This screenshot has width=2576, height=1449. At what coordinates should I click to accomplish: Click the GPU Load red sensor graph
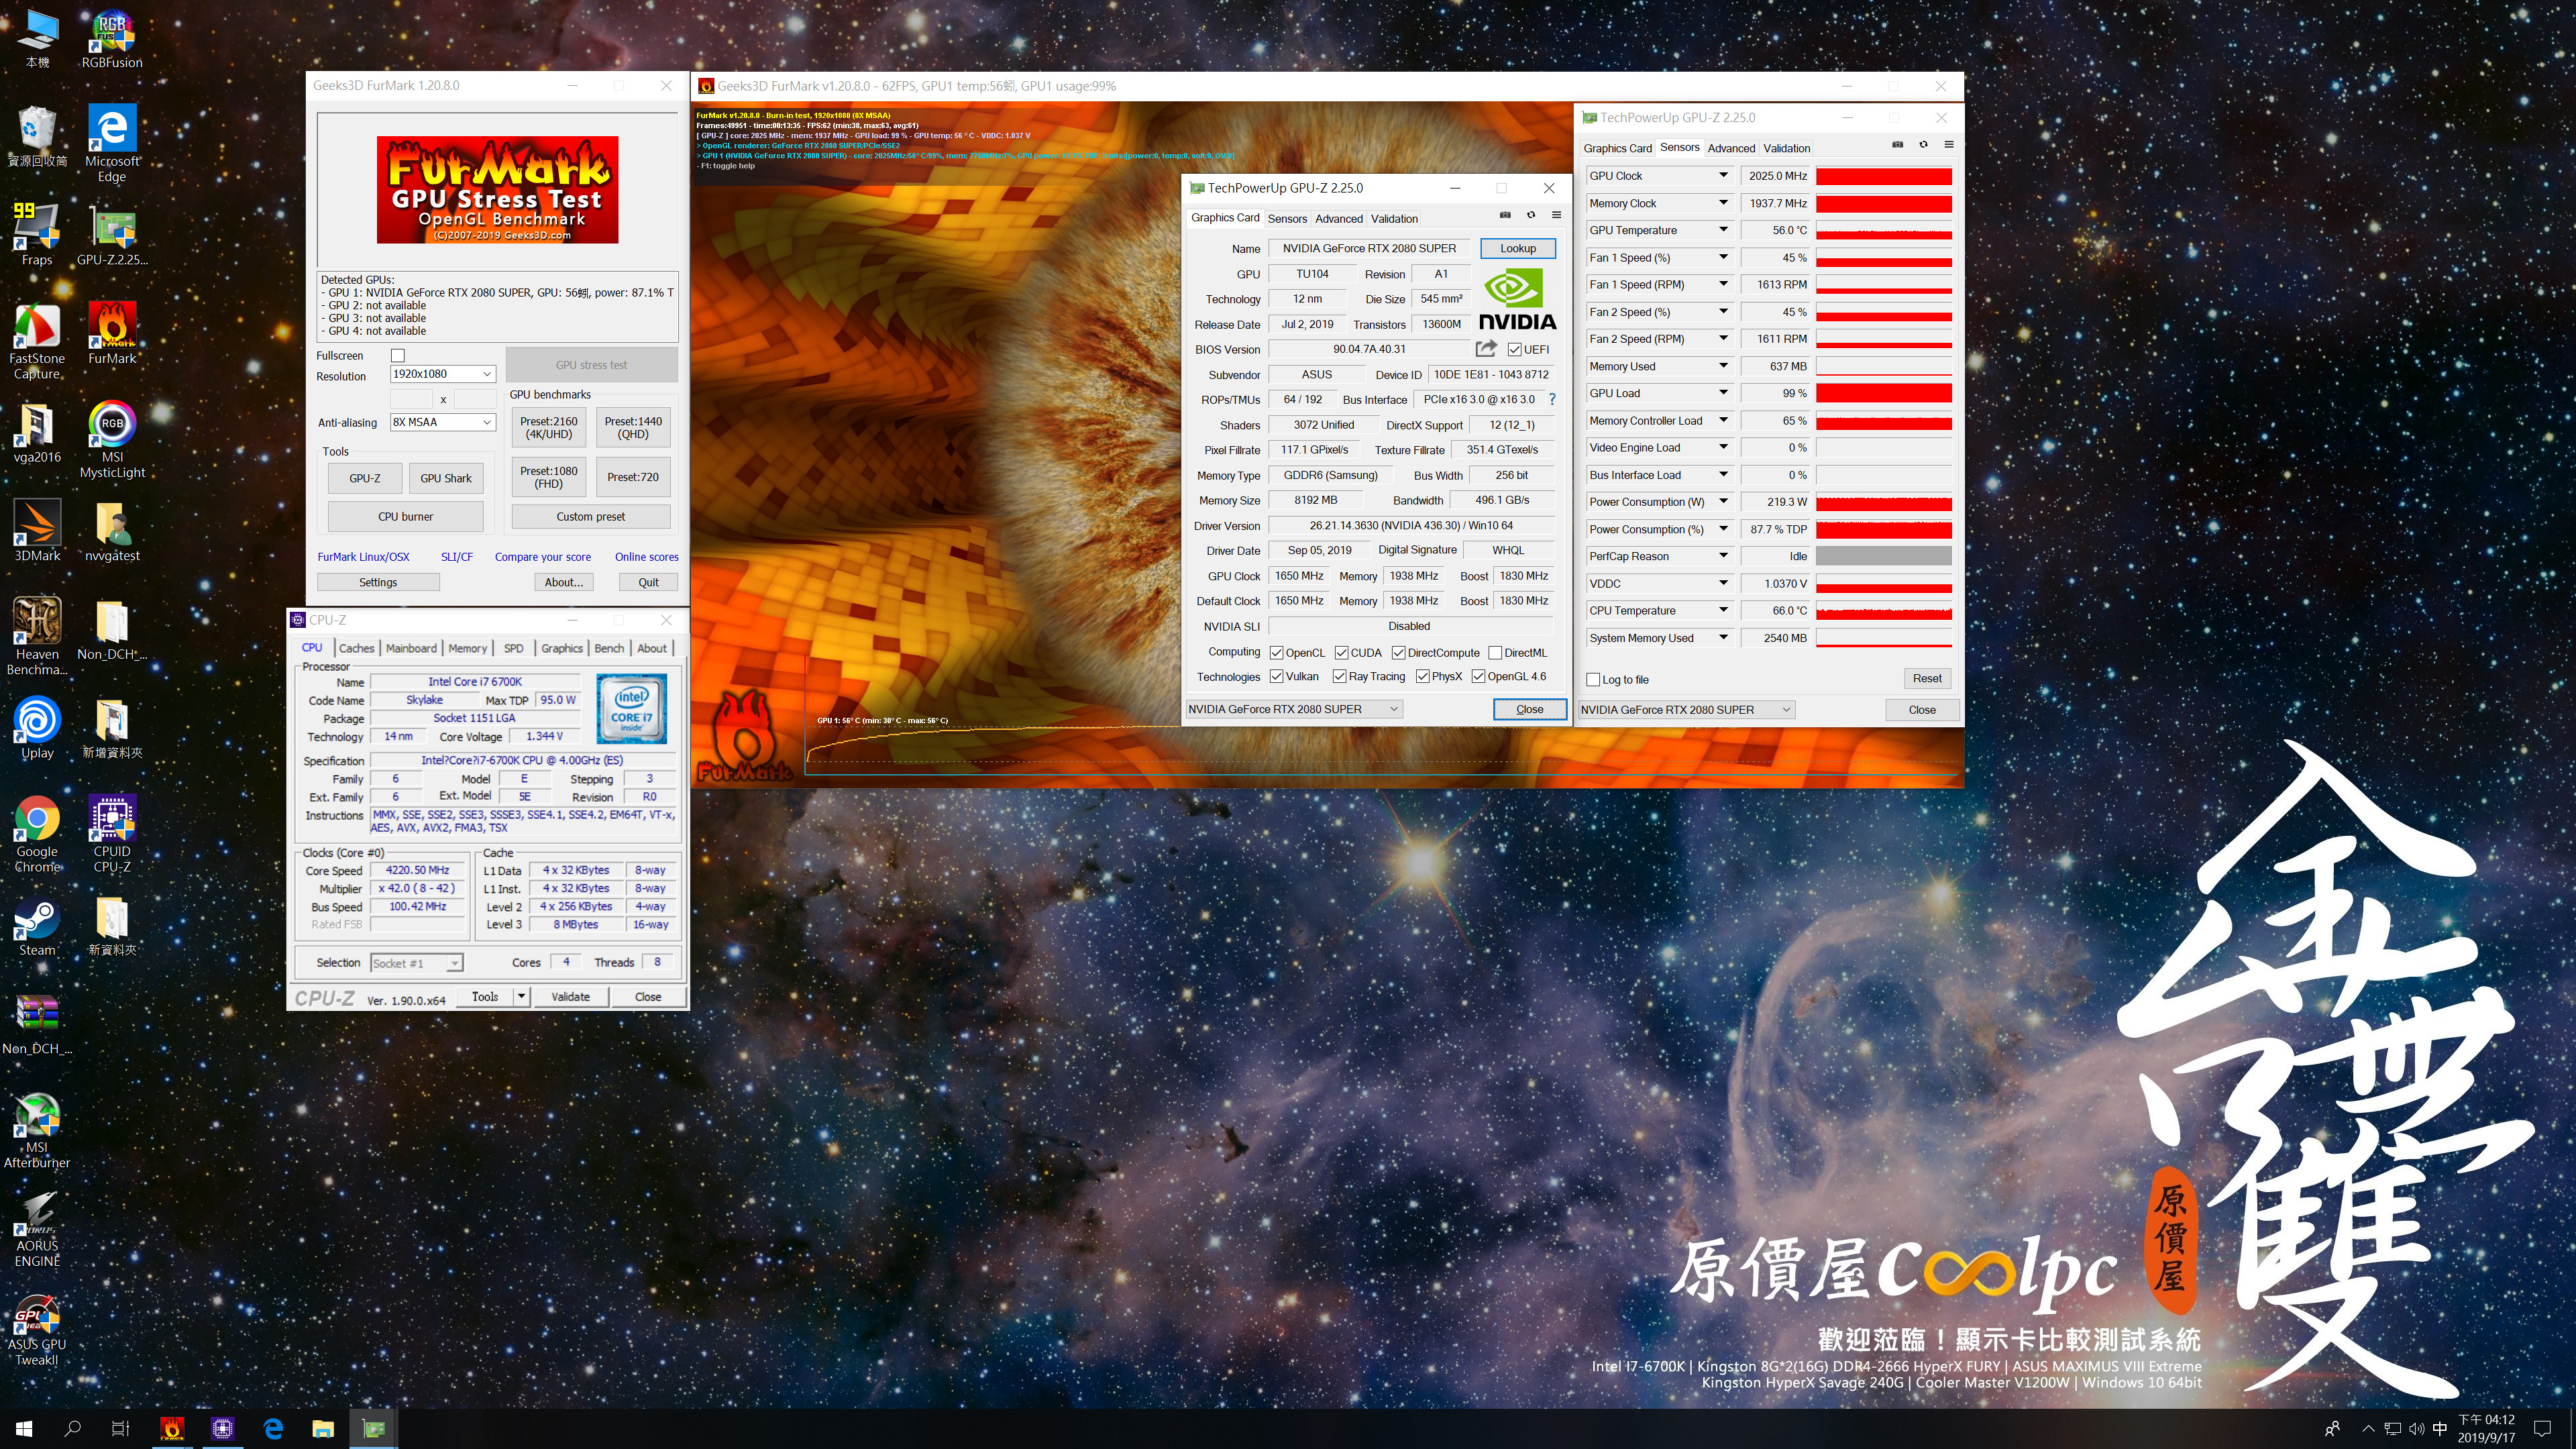1883,393
